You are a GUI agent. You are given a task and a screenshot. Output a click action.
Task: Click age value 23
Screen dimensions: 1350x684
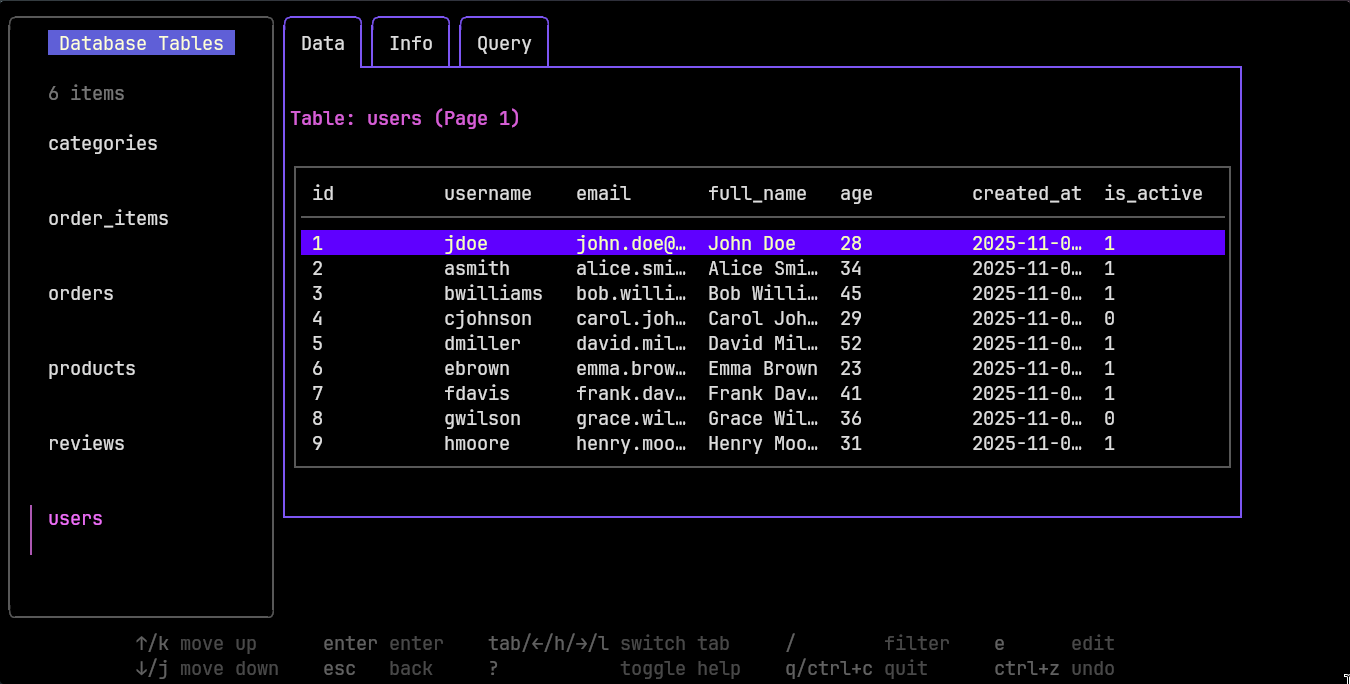pyautogui.click(x=851, y=368)
